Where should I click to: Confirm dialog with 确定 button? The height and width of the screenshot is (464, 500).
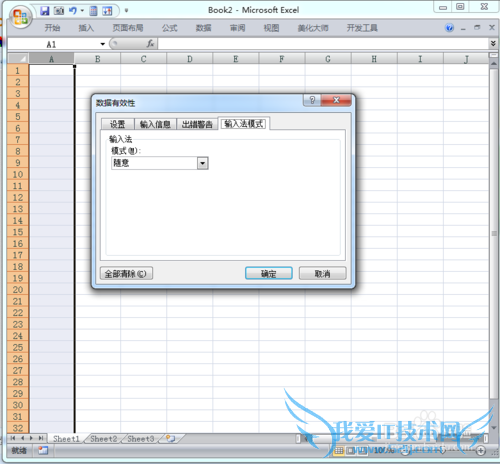click(269, 274)
